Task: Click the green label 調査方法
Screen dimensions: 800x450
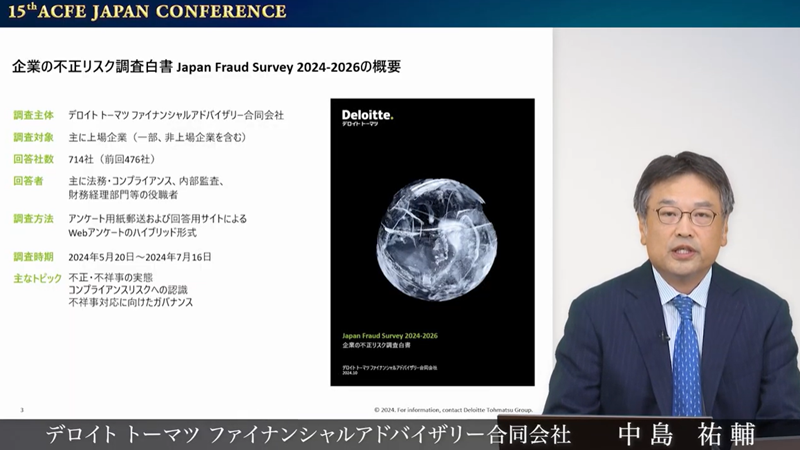Action: (x=33, y=219)
